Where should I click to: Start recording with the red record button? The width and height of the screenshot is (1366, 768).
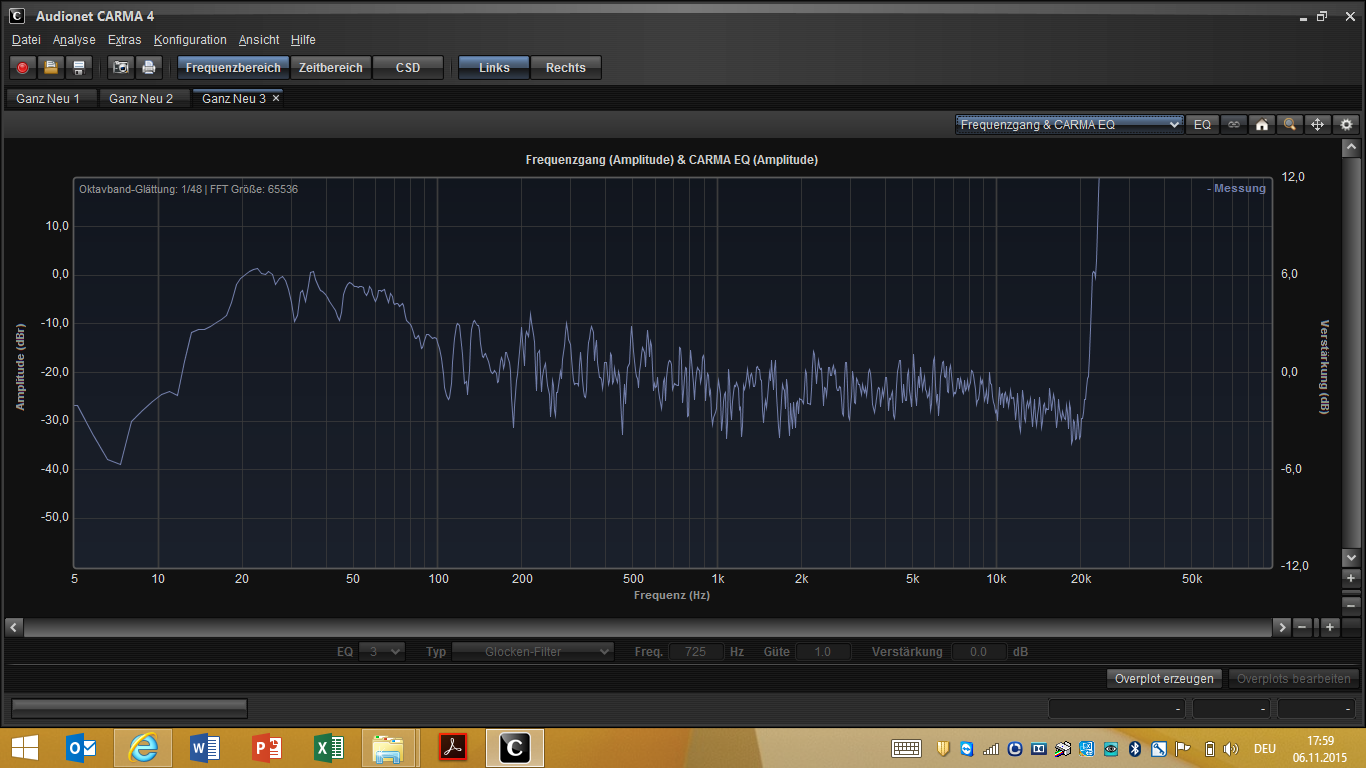pyautogui.click(x=22, y=68)
